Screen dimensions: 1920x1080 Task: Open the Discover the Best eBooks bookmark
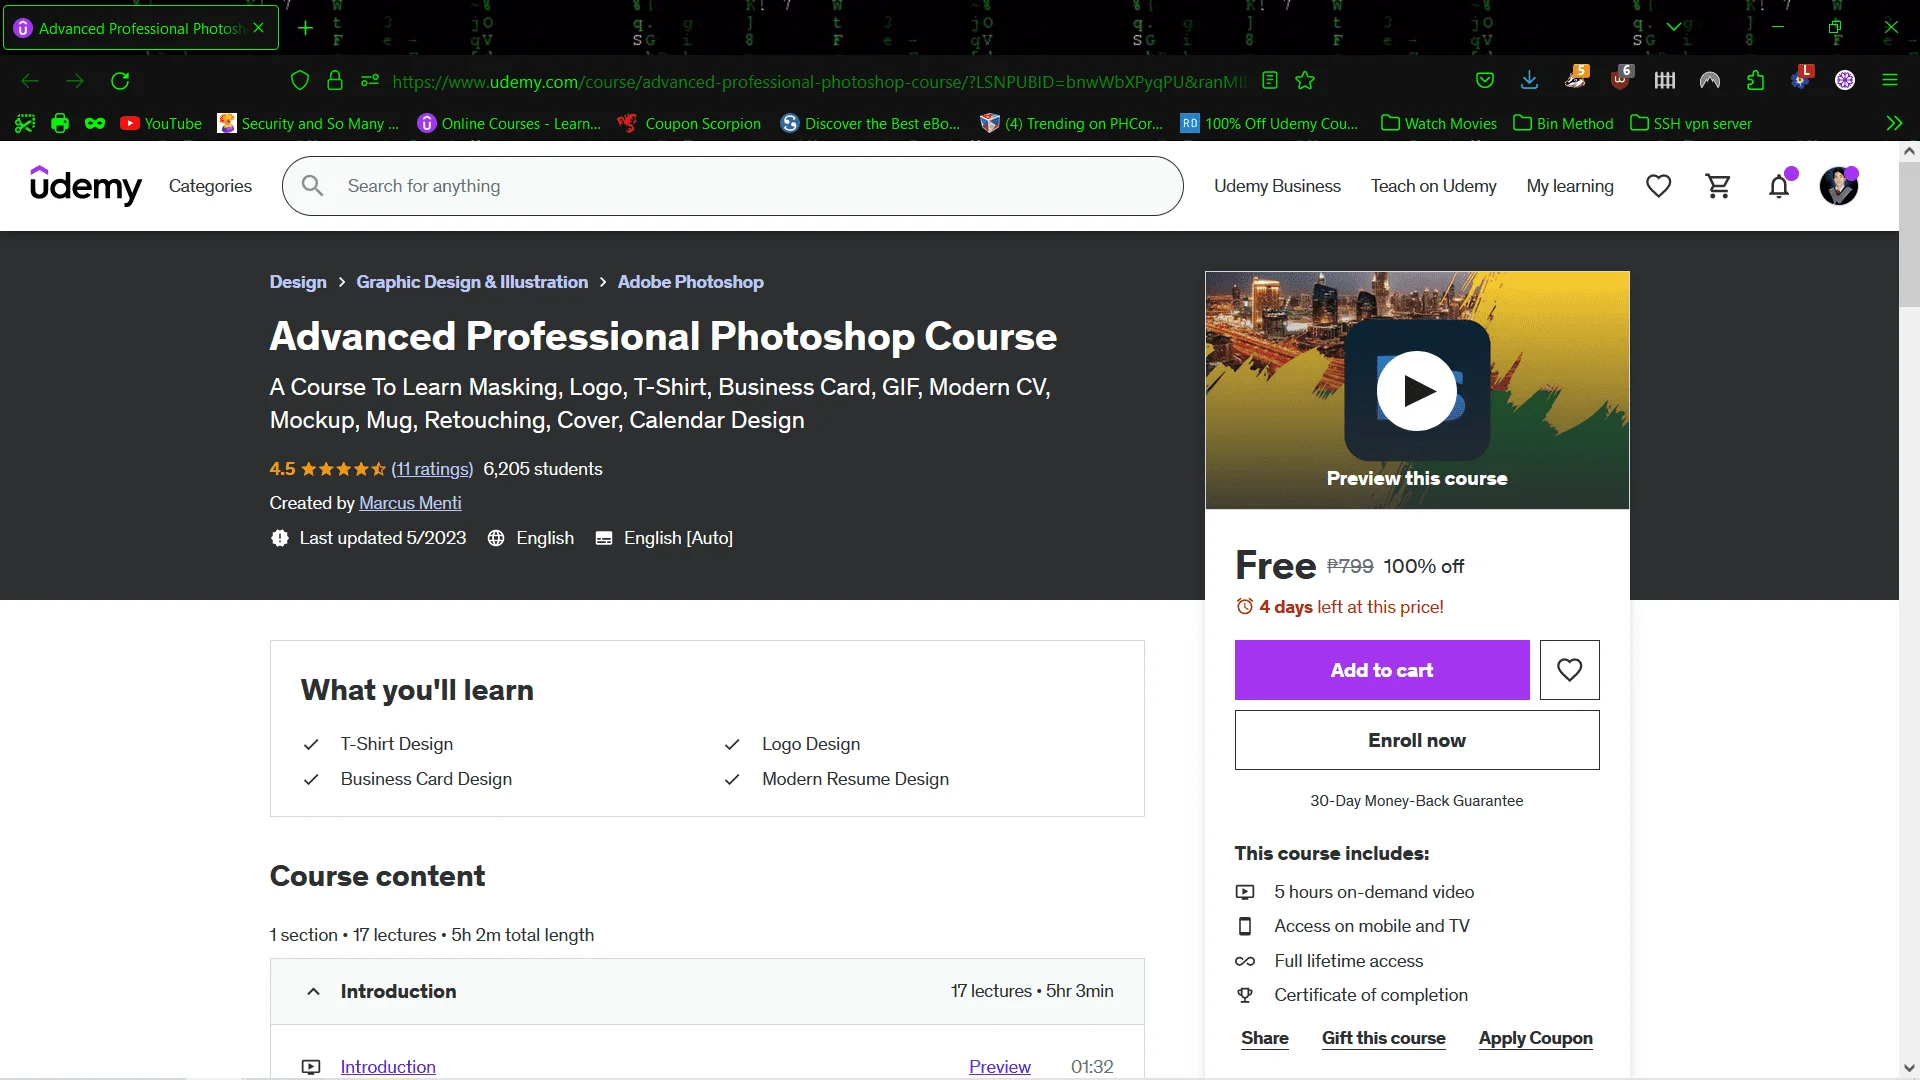870,123
